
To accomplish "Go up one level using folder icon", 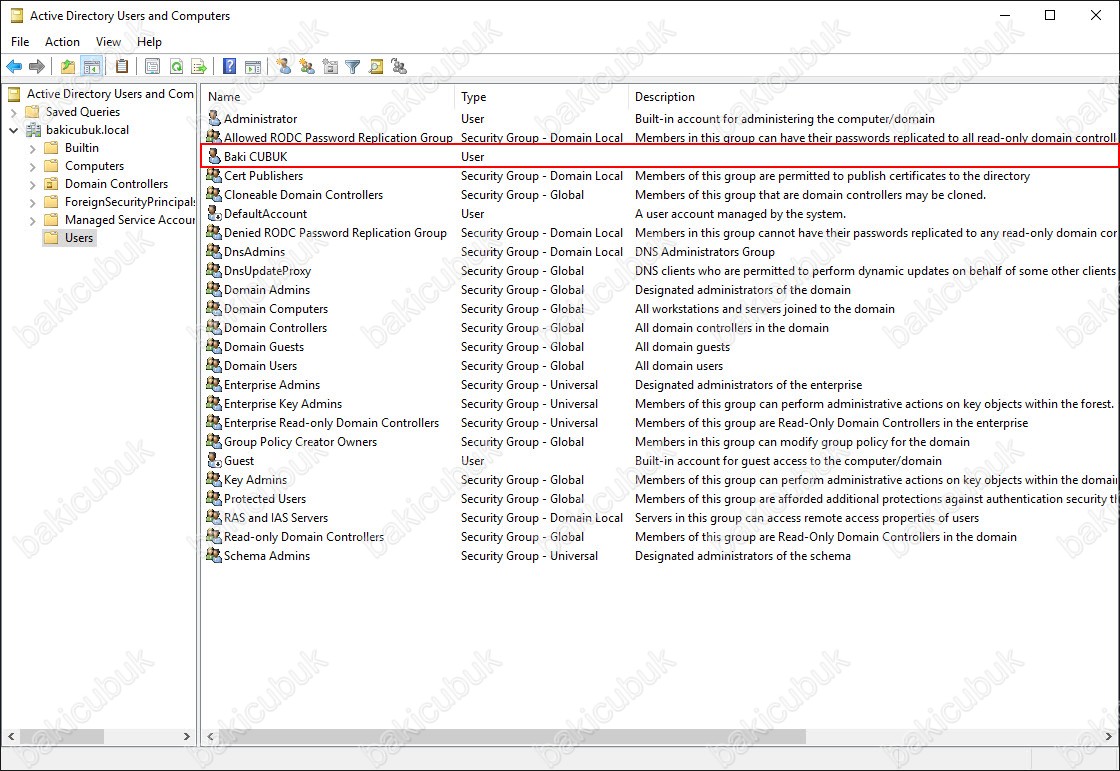I will (68, 66).
